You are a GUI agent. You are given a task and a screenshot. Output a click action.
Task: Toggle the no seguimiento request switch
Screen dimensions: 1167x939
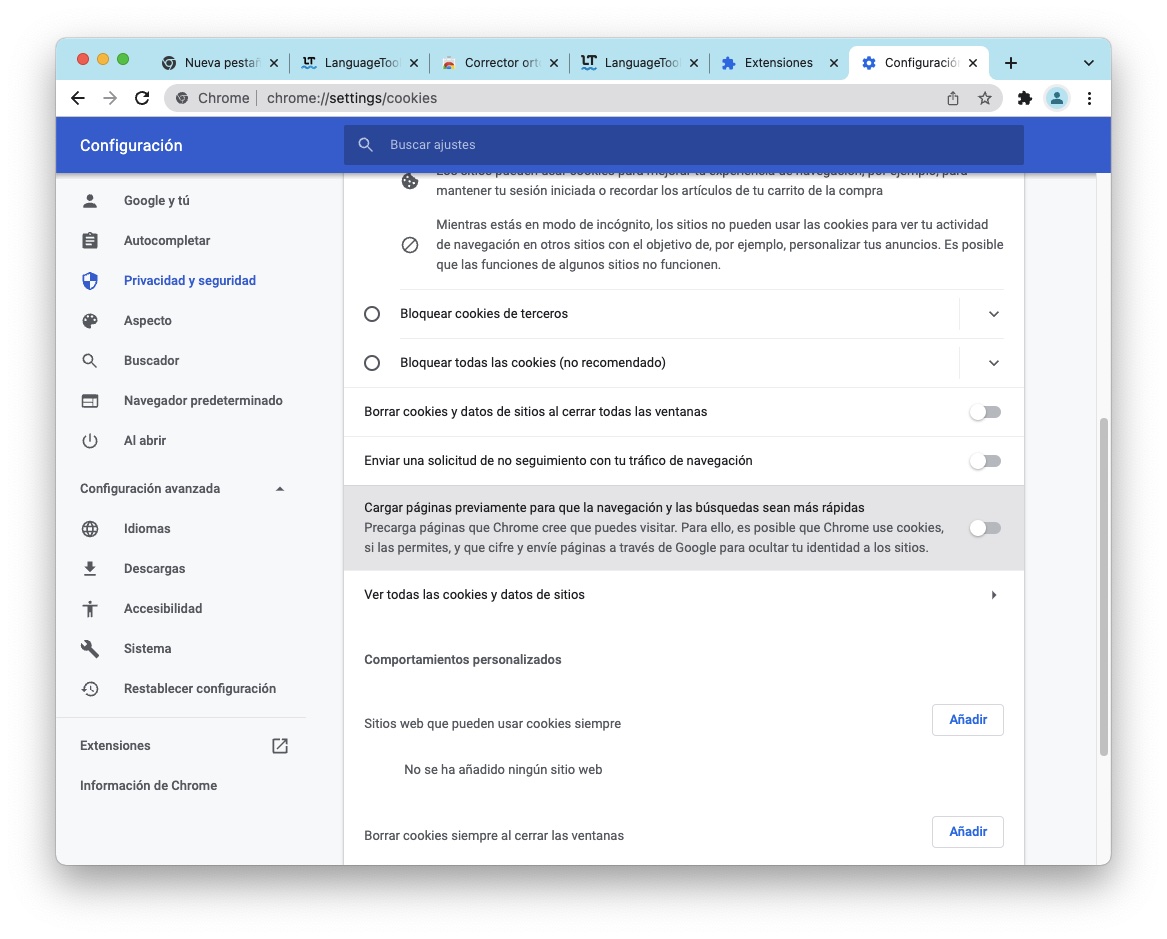(x=984, y=461)
